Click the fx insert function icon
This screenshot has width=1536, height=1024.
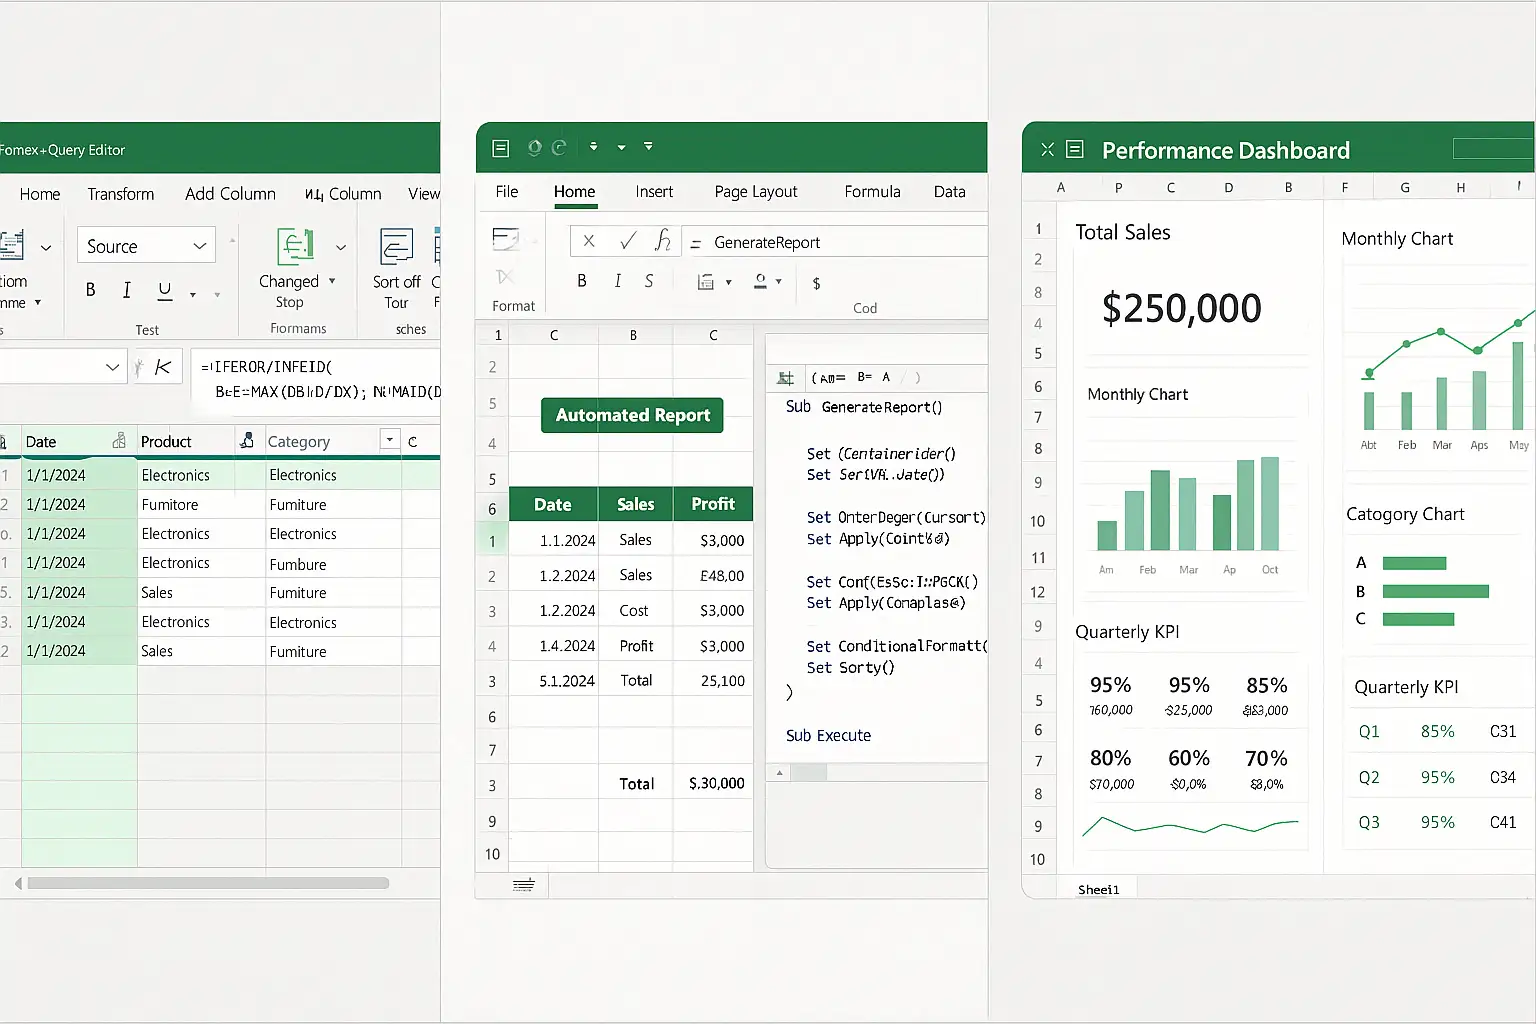tap(662, 241)
